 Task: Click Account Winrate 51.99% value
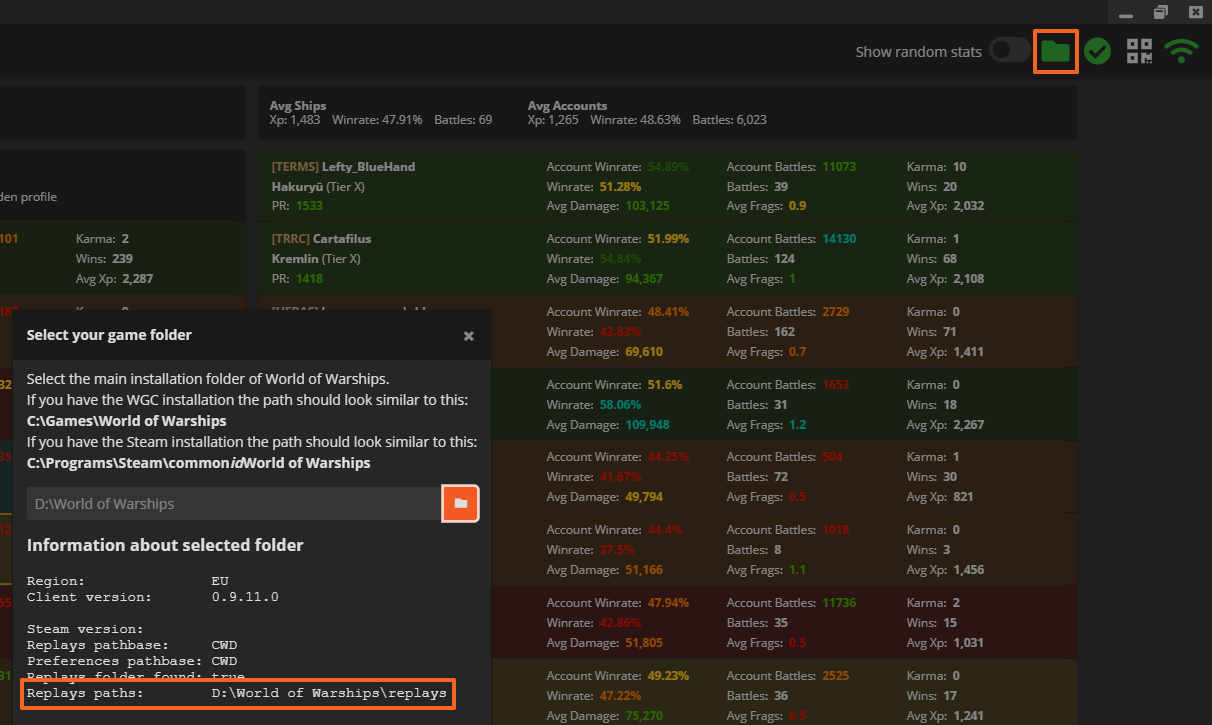[668, 239]
